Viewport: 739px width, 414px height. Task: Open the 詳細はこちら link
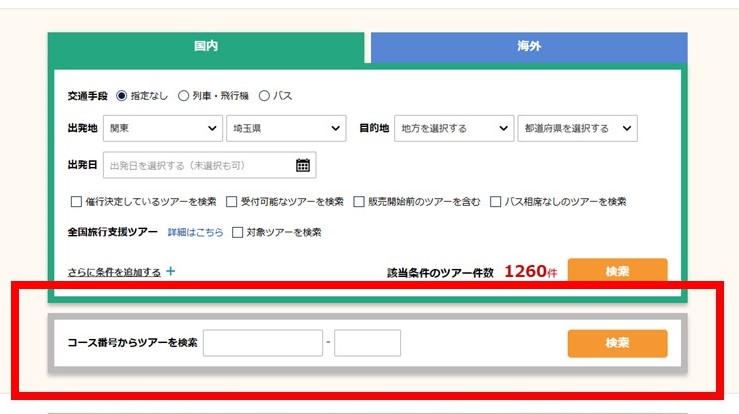pos(195,232)
